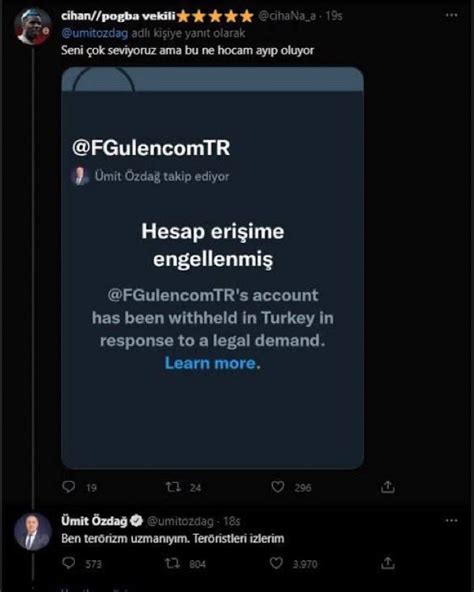The image size is (474, 592).
Task: Open more options on Ümit Özdağ's tweet
Action: [451, 520]
